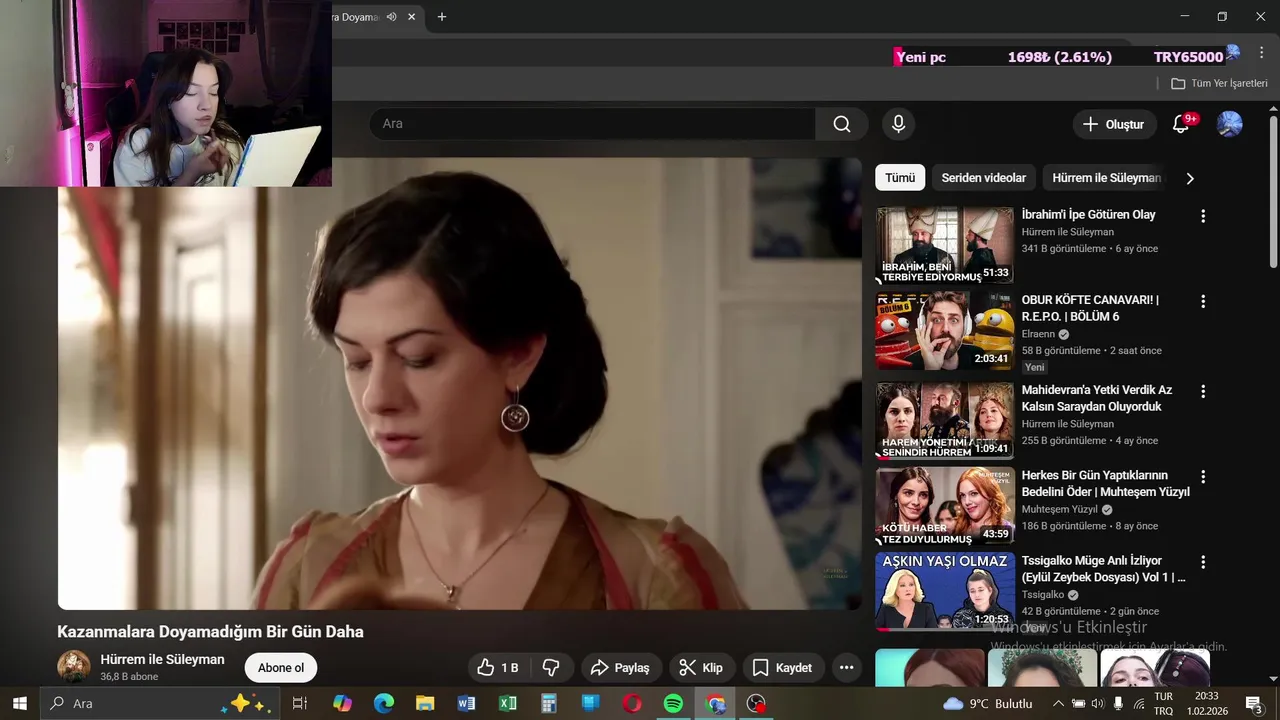Click the YouTube search magnifier button
The width and height of the screenshot is (1280, 720).
[842, 124]
